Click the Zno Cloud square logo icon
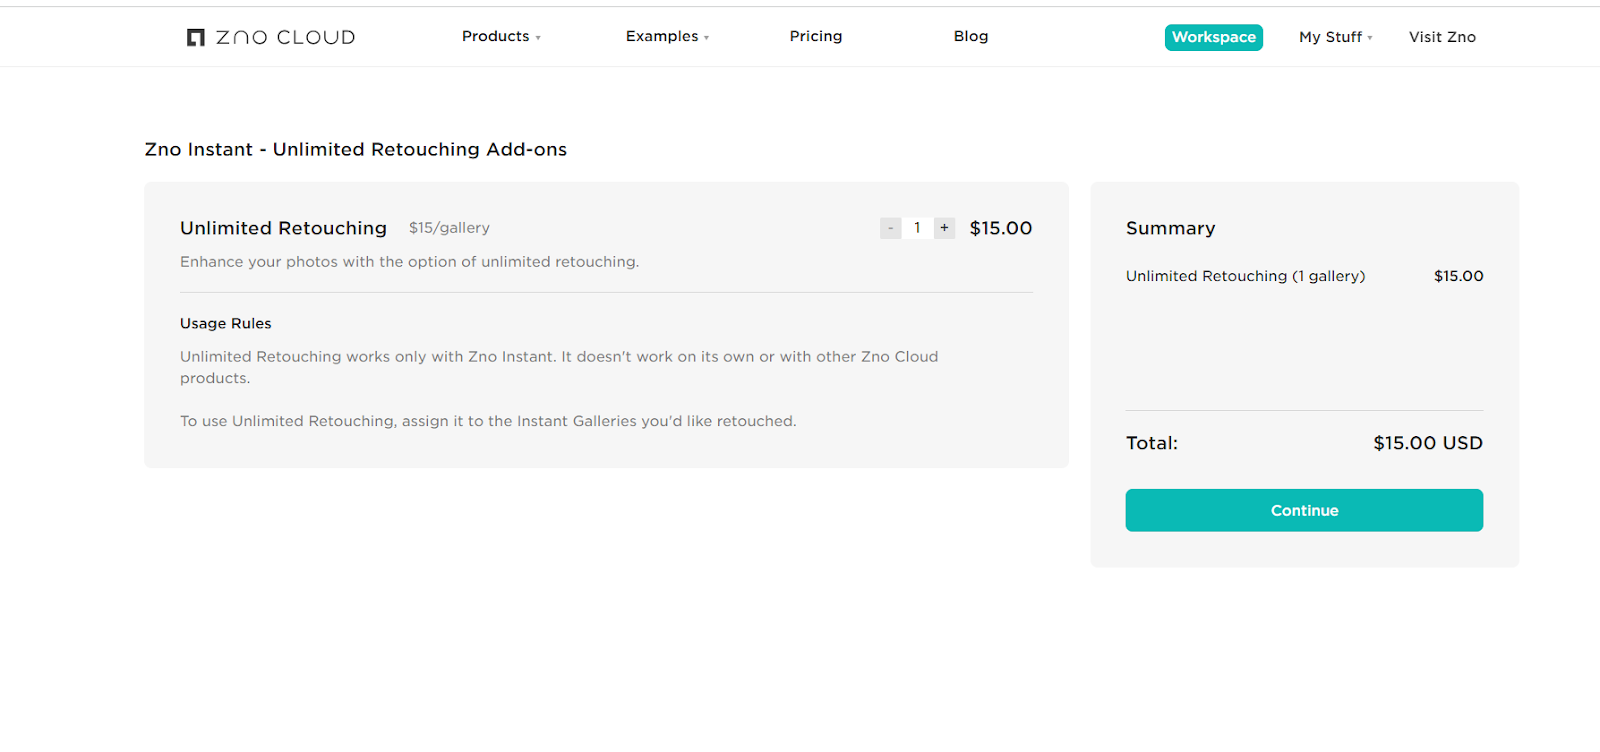 click(x=196, y=38)
